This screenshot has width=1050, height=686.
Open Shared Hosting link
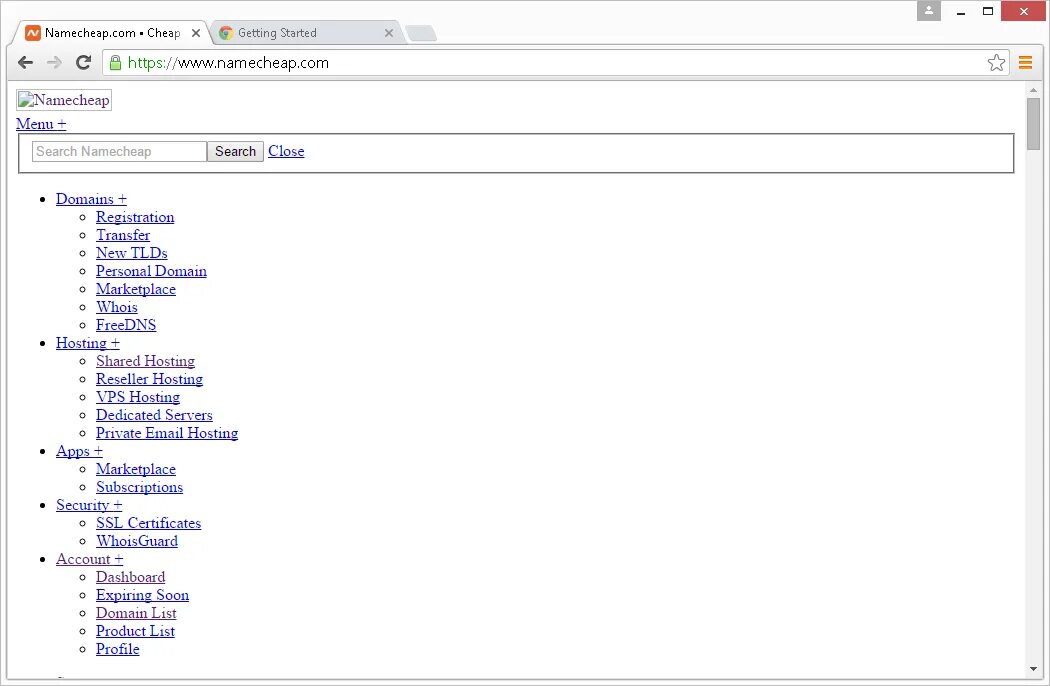pyautogui.click(x=145, y=361)
